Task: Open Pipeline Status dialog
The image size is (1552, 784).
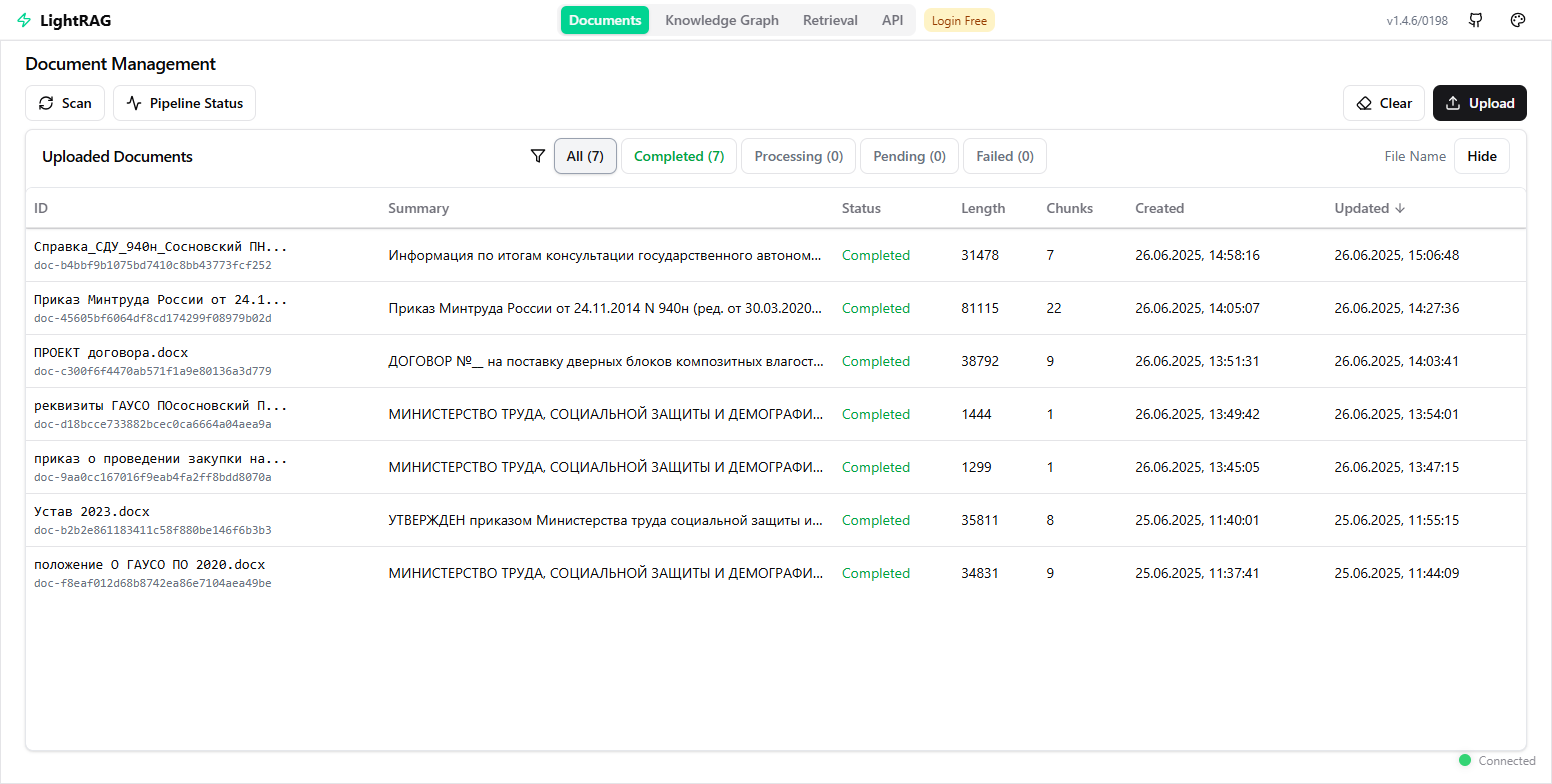Action: (184, 103)
